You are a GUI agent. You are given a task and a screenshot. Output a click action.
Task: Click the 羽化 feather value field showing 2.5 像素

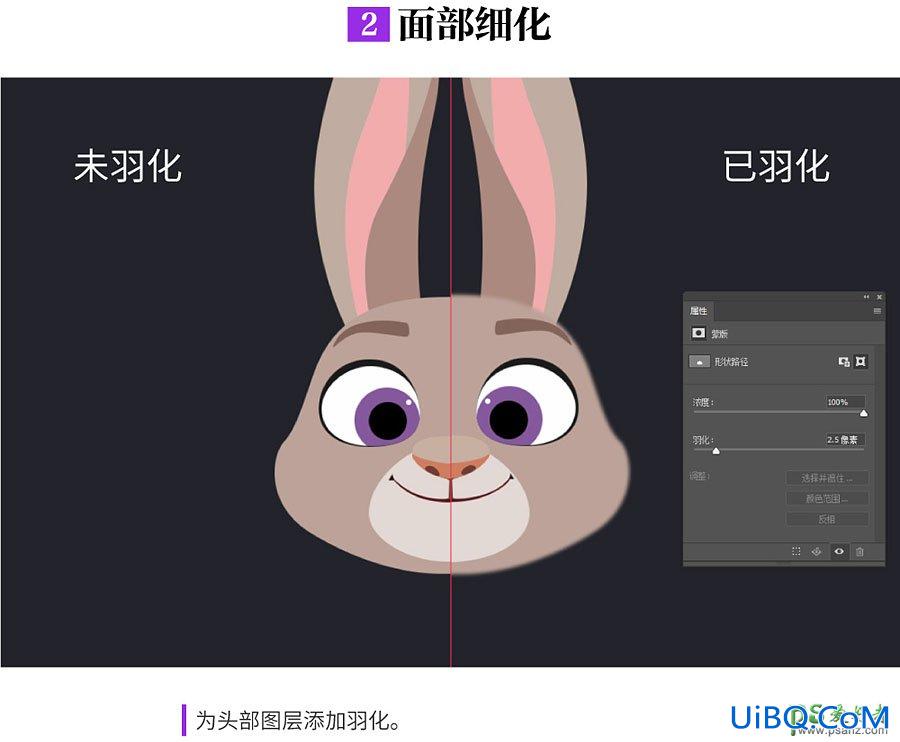(x=845, y=440)
